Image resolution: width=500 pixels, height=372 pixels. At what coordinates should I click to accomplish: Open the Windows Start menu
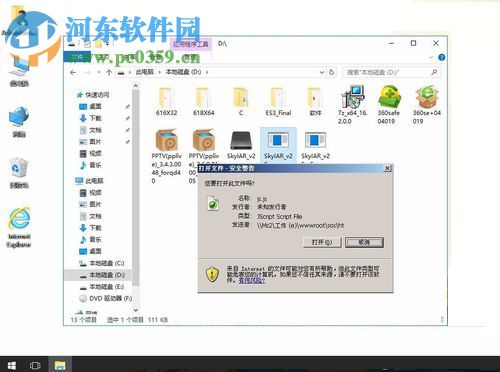(12, 365)
